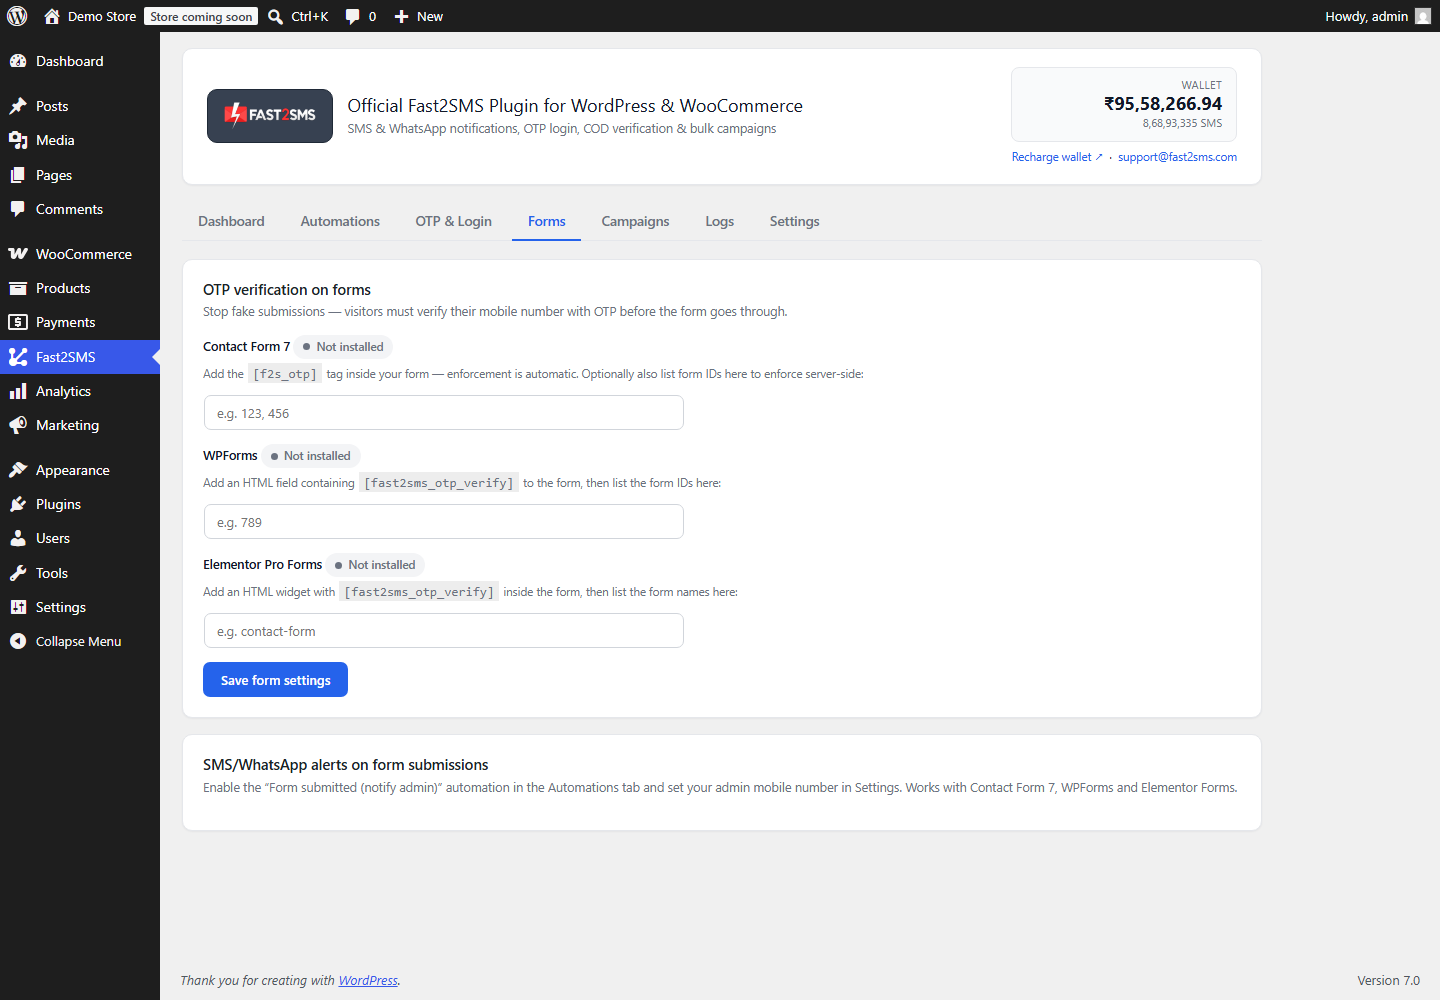Viewport: 1440px width, 1000px height.
Task: Open the Howdy, admin account menu
Action: (x=1377, y=16)
